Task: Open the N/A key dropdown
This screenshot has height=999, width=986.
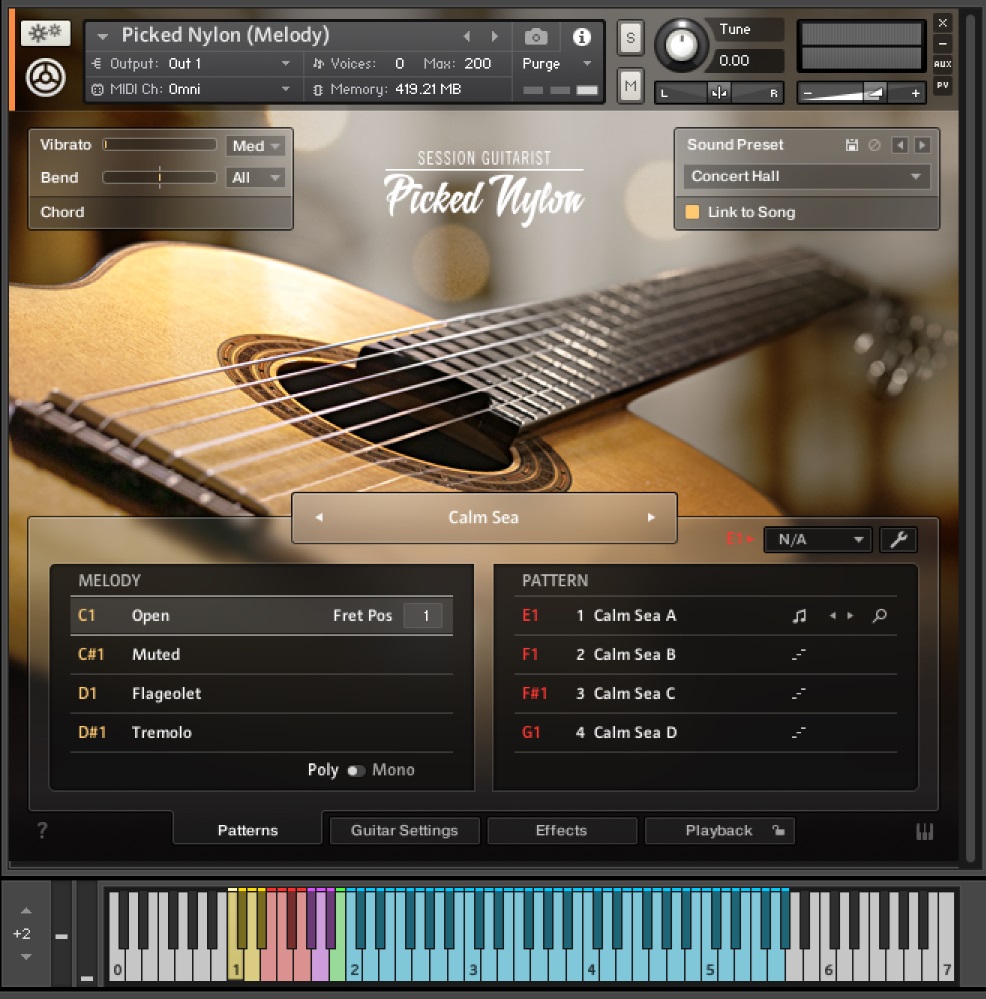Action: 818,540
